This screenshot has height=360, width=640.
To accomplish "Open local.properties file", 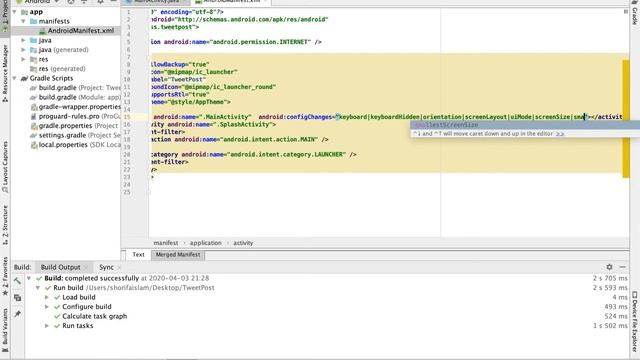I will pyautogui.click(x=80, y=145).
